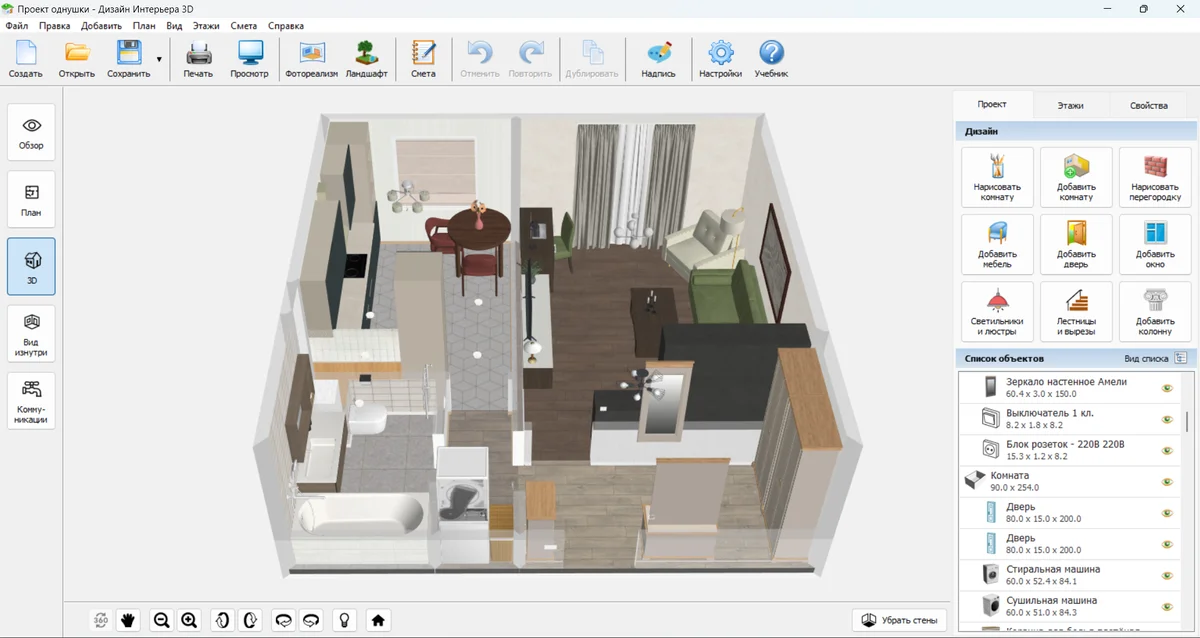The height and width of the screenshot is (638, 1200).
Task: Hide the Стиральная машина object
Action: (x=1166, y=576)
